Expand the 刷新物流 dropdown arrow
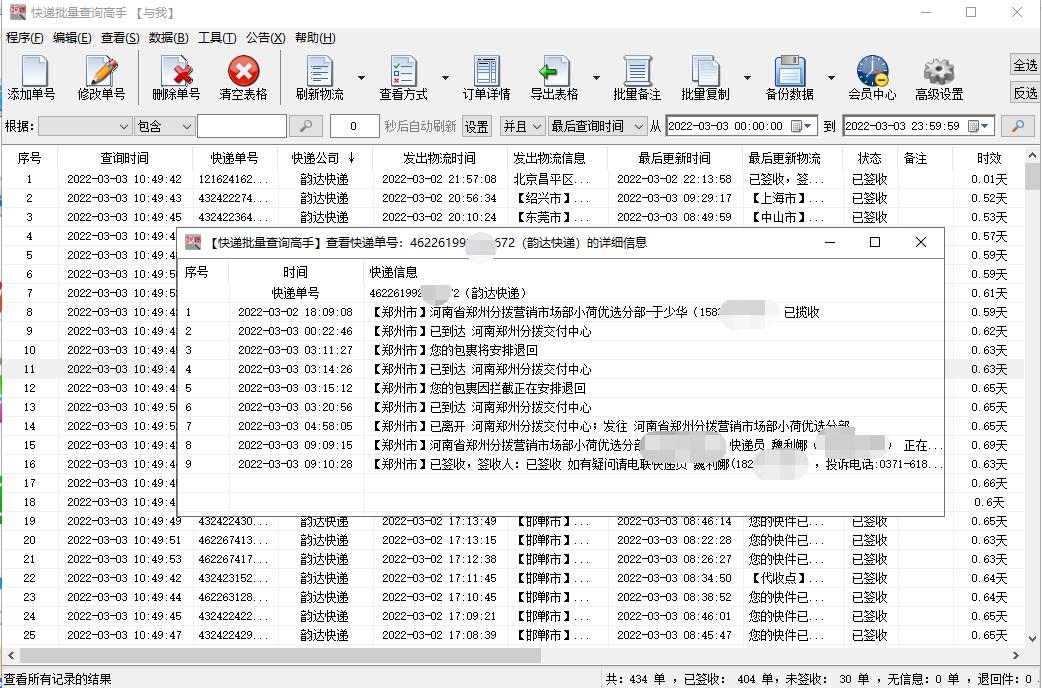The height and width of the screenshot is (688, 1042). click(362, 78)
